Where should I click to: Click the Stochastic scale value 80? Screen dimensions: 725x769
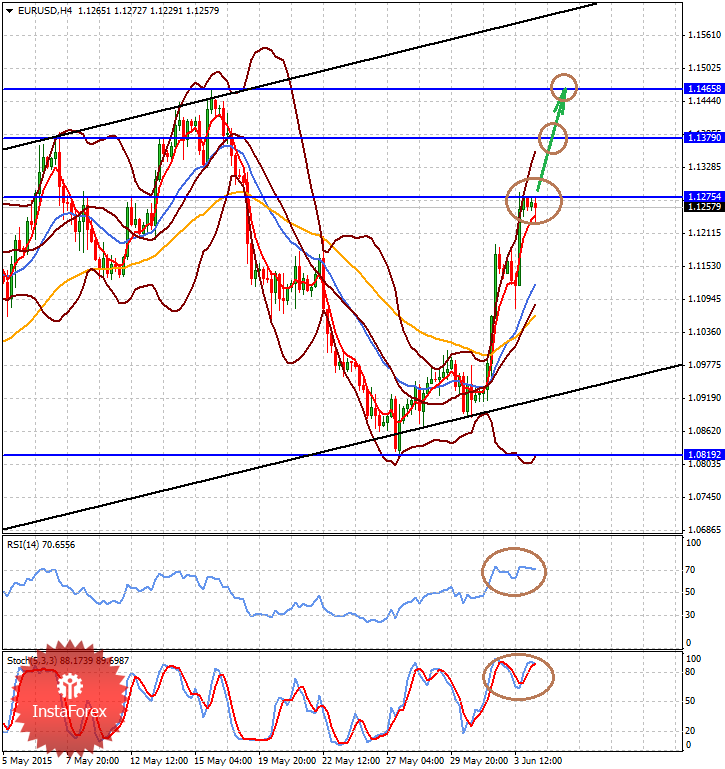point(690,672)
